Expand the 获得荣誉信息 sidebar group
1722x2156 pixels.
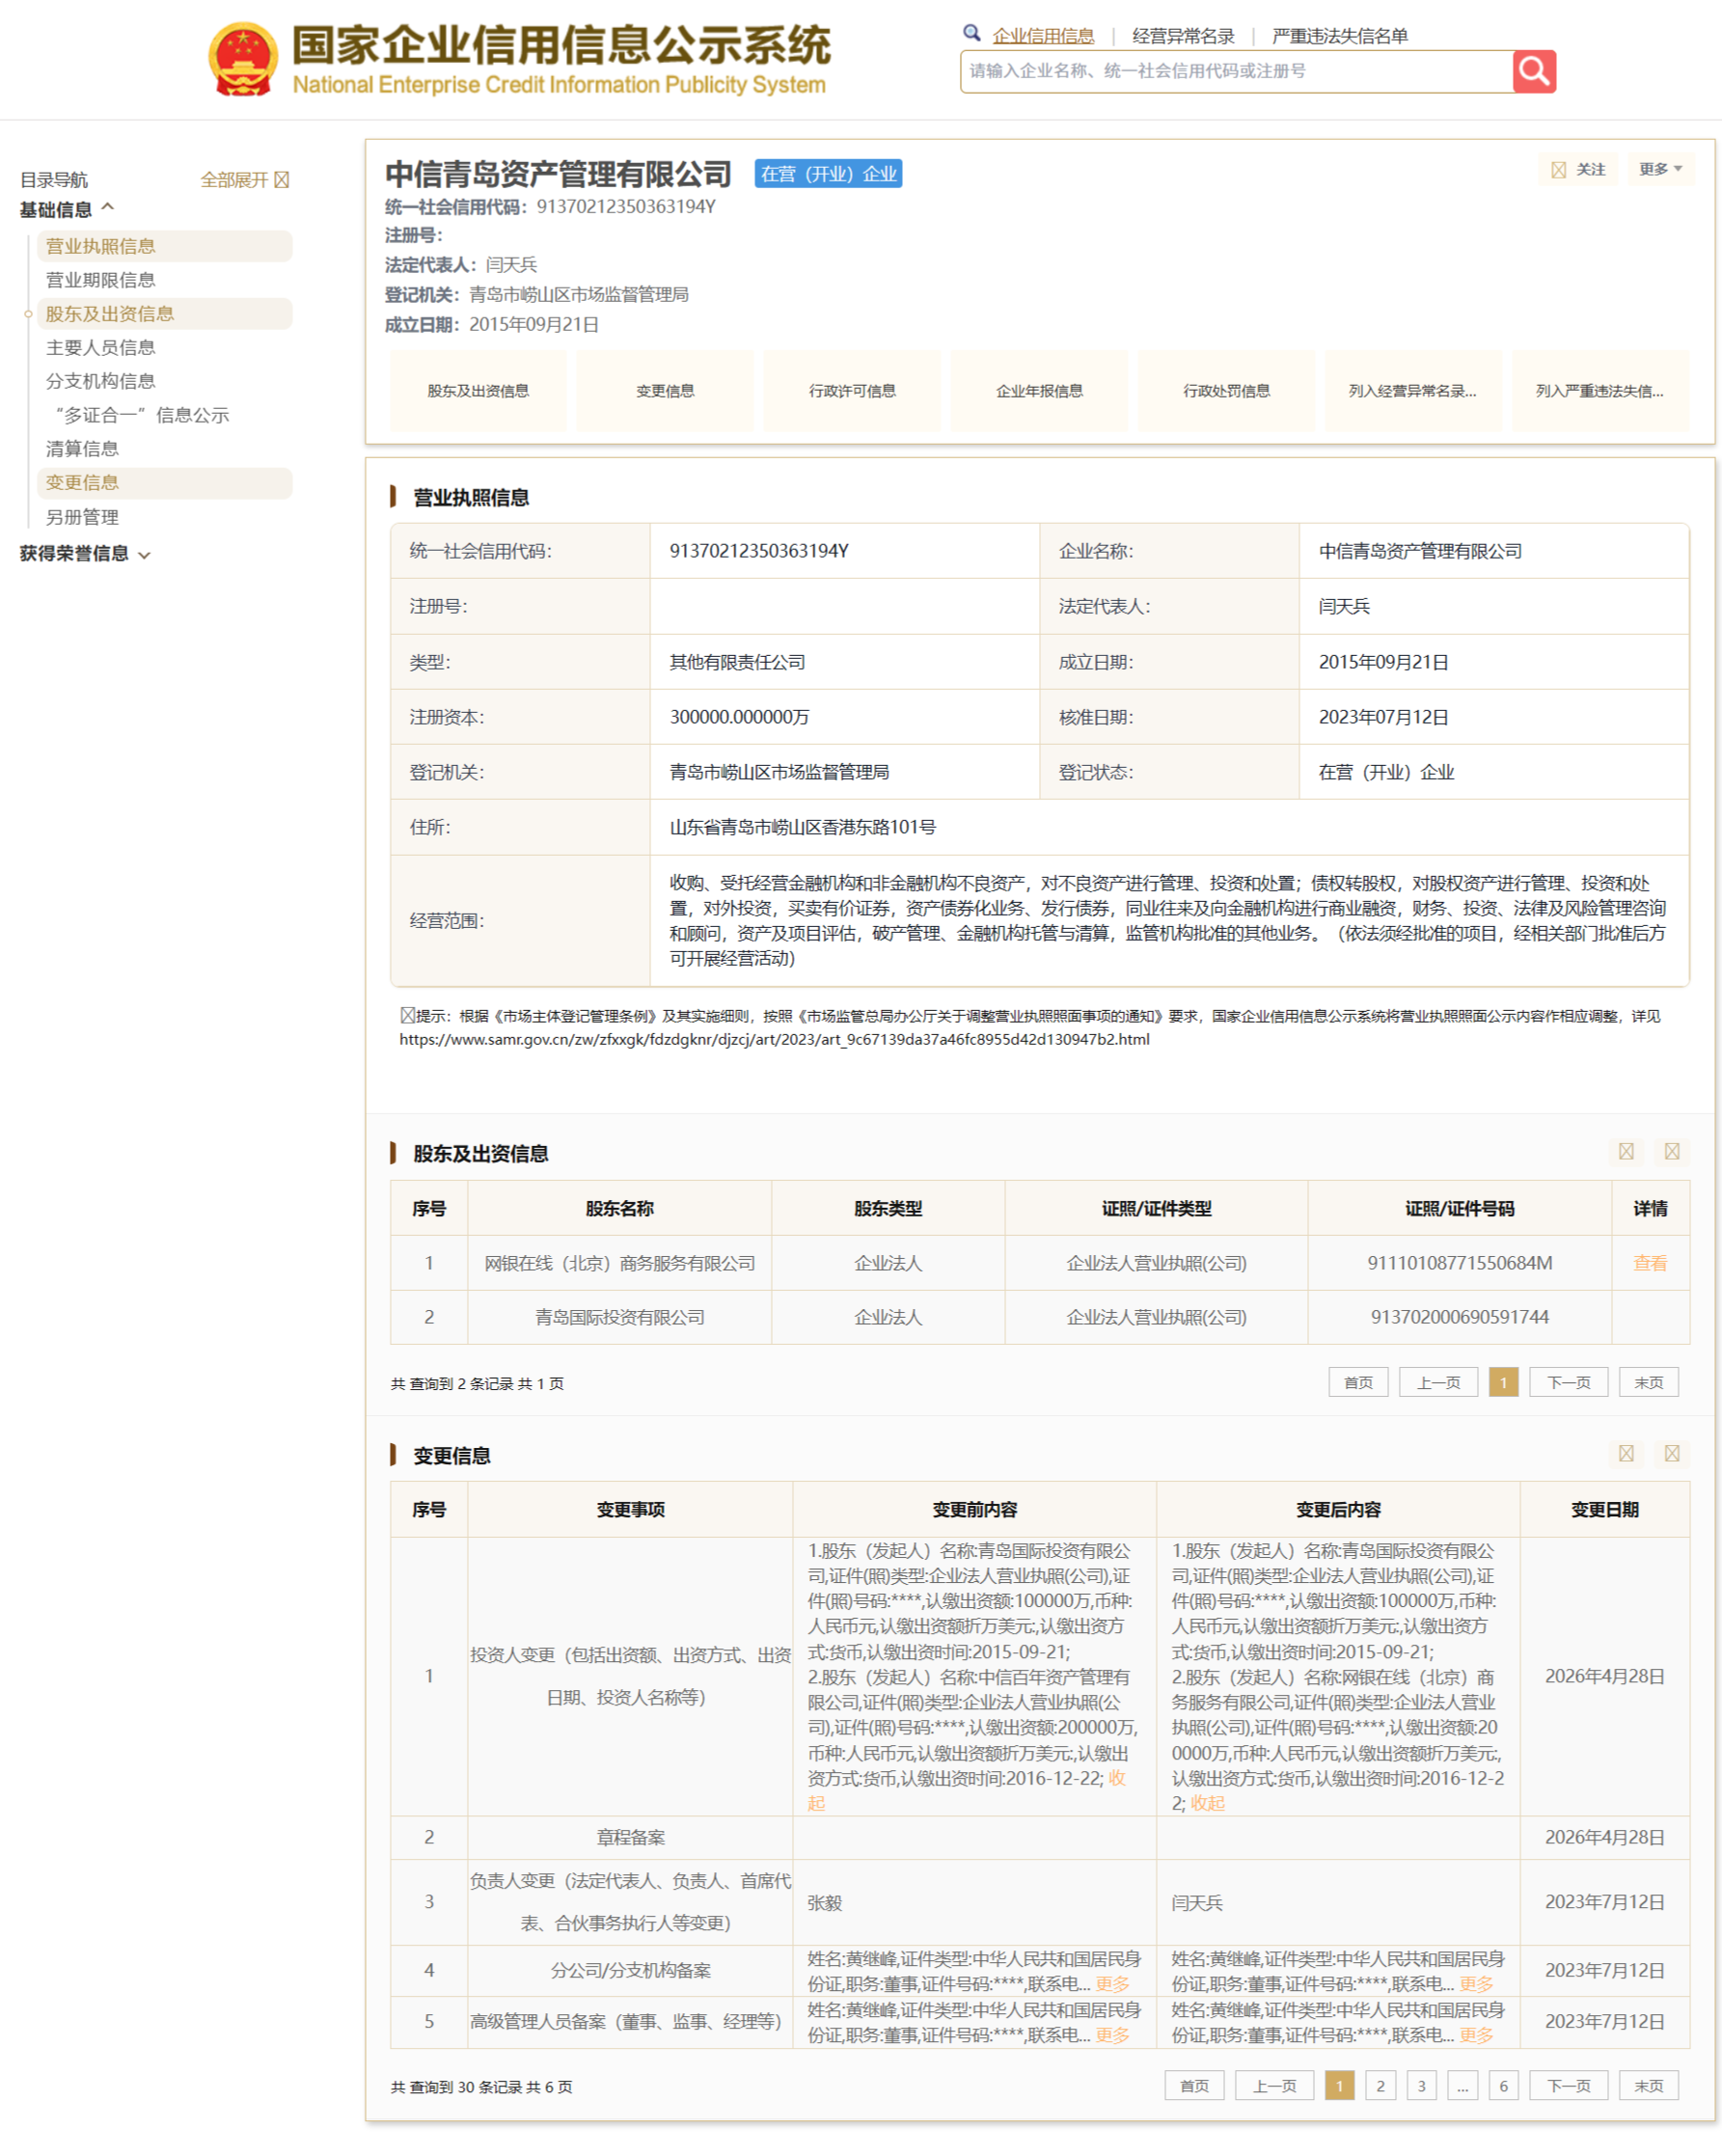[85, 554]
